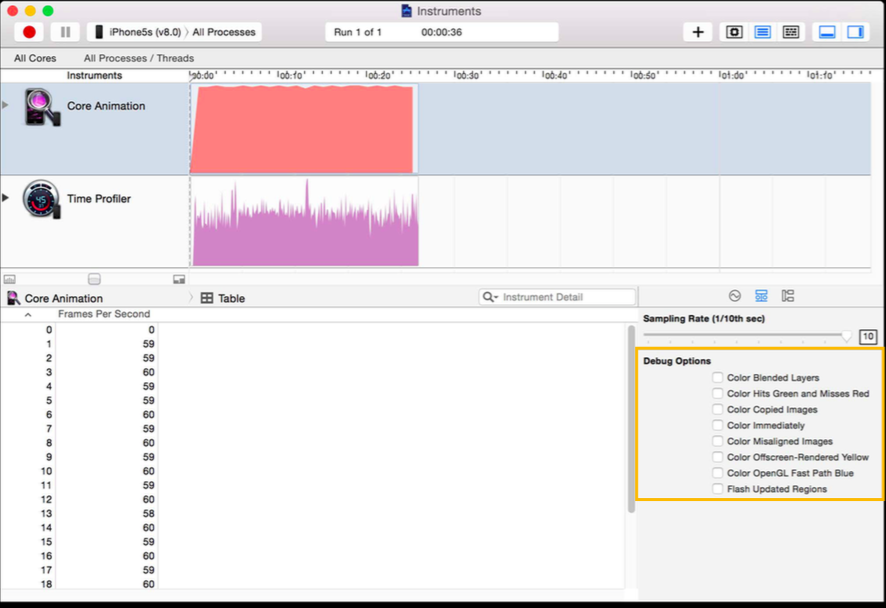Select table row 18 in sample list
This screenshot has height=608, width=886.
point(312,584)
